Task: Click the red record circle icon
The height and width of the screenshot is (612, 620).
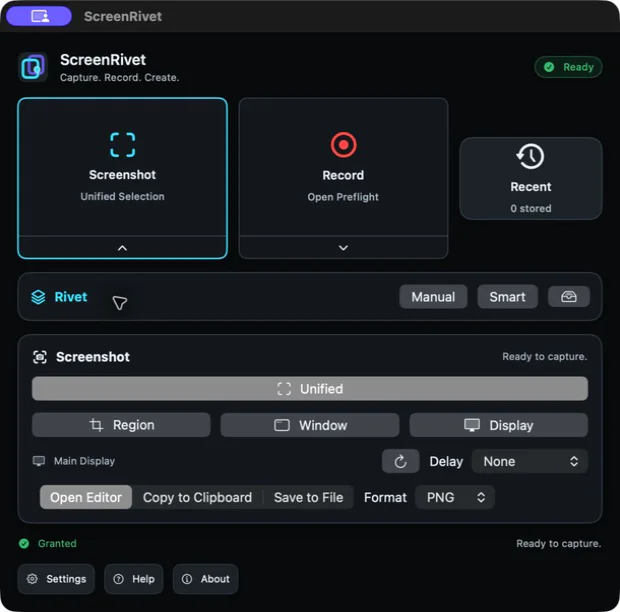Action: point(343,145)
